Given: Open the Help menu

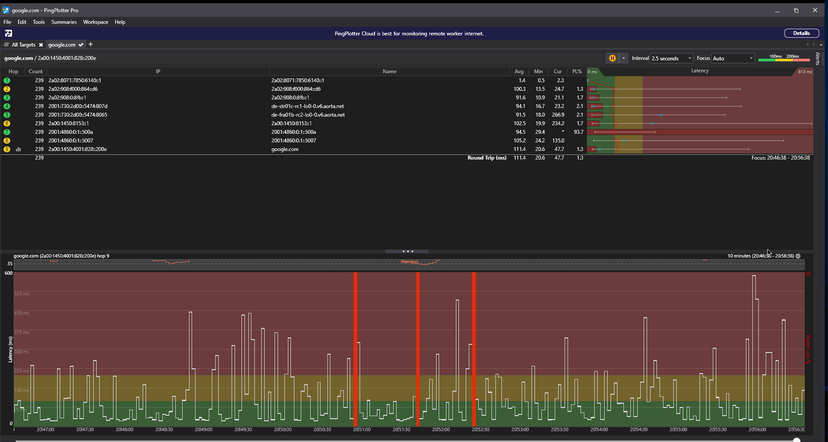Looking at the screenshot, I should tap(120, 22).
